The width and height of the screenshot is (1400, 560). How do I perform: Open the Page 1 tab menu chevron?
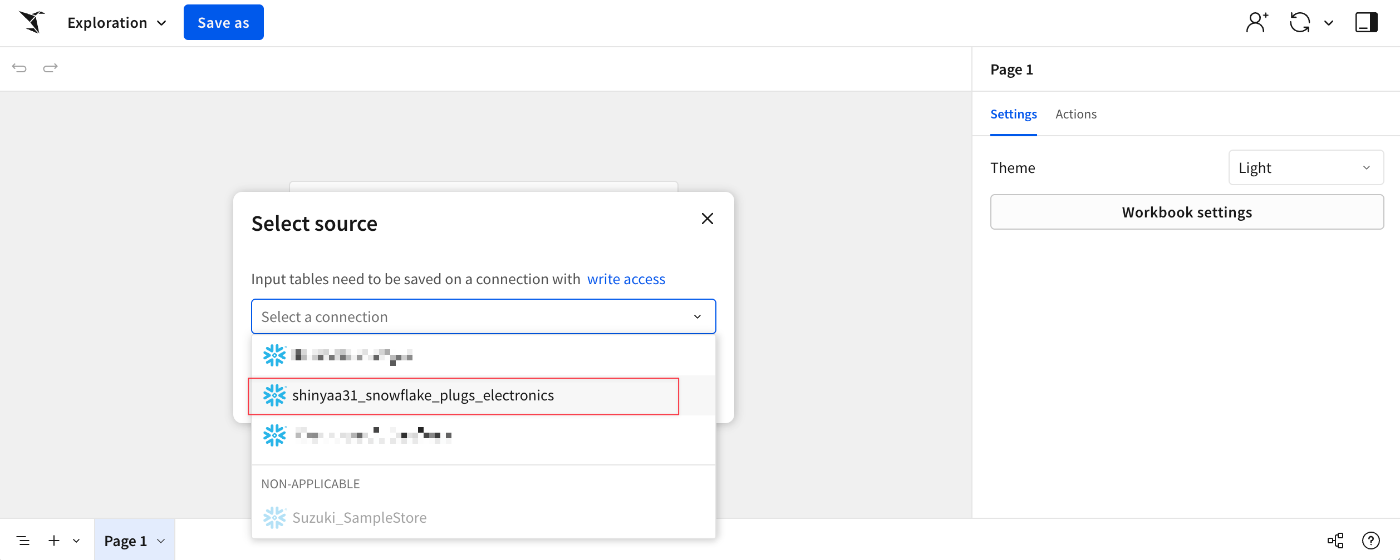coord(161,541)
